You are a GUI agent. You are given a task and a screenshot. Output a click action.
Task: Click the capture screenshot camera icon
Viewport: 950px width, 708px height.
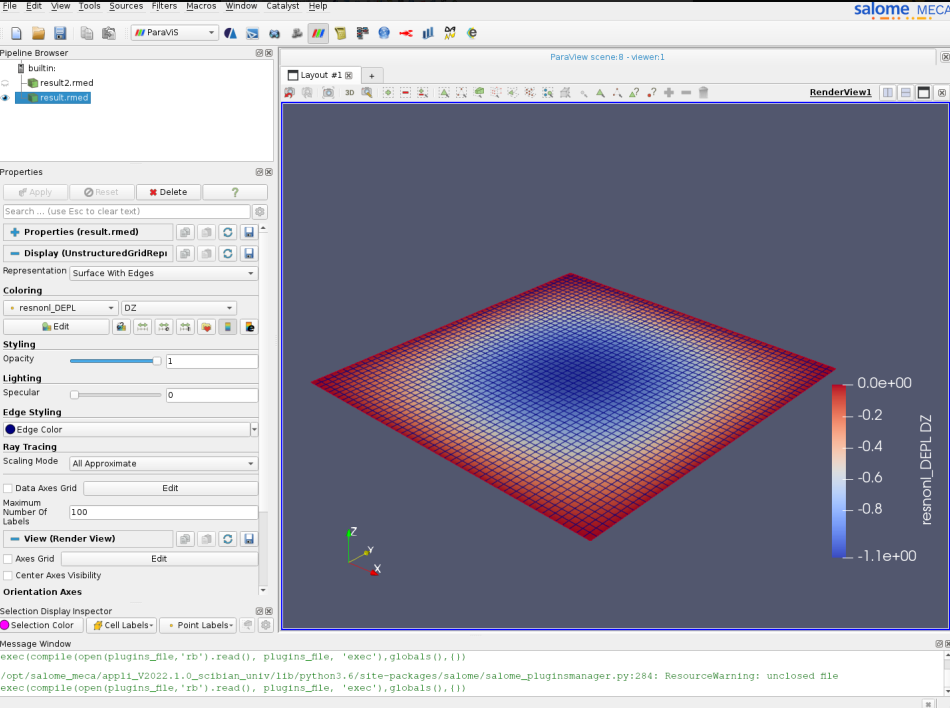[328, 93]
